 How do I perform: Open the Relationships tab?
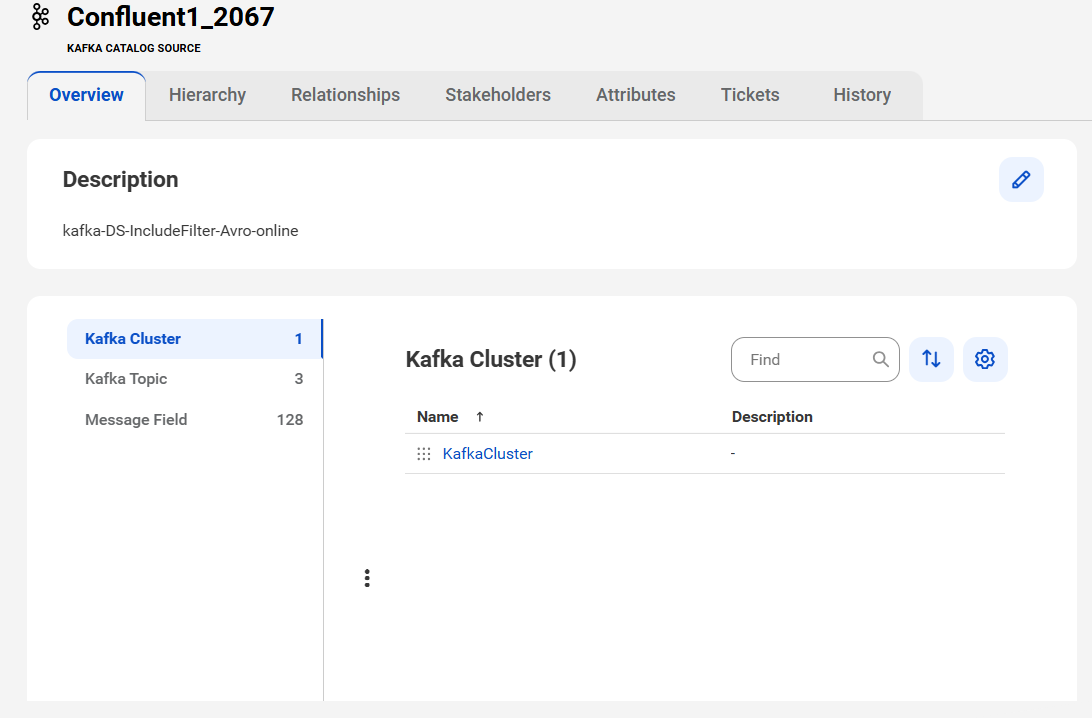click(x=345, y=95)
